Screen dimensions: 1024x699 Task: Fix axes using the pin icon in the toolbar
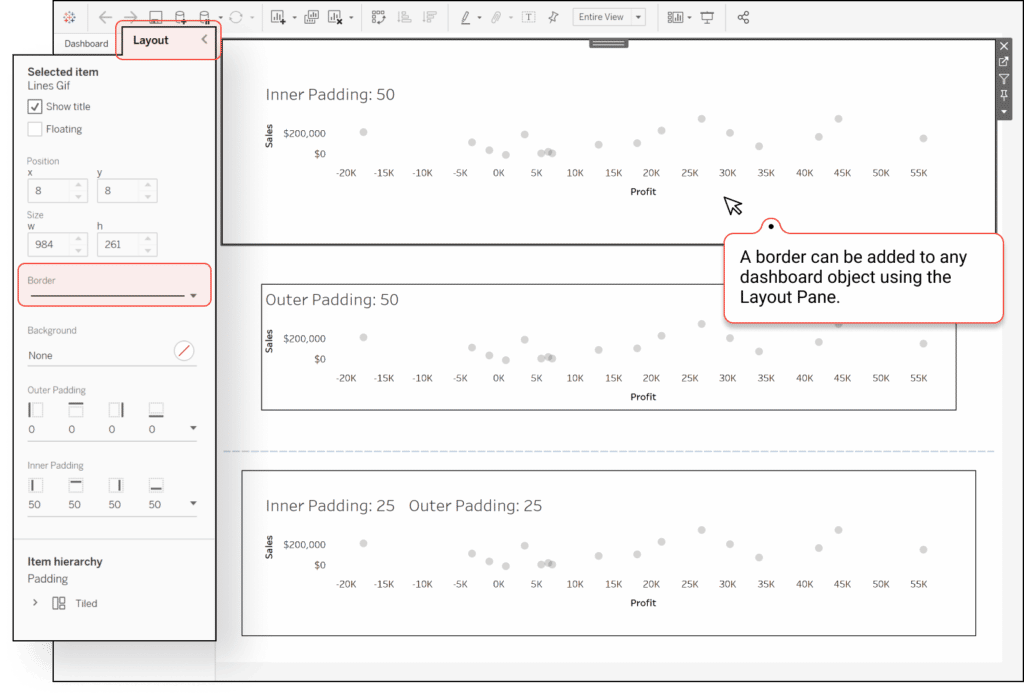pos(553,18)
